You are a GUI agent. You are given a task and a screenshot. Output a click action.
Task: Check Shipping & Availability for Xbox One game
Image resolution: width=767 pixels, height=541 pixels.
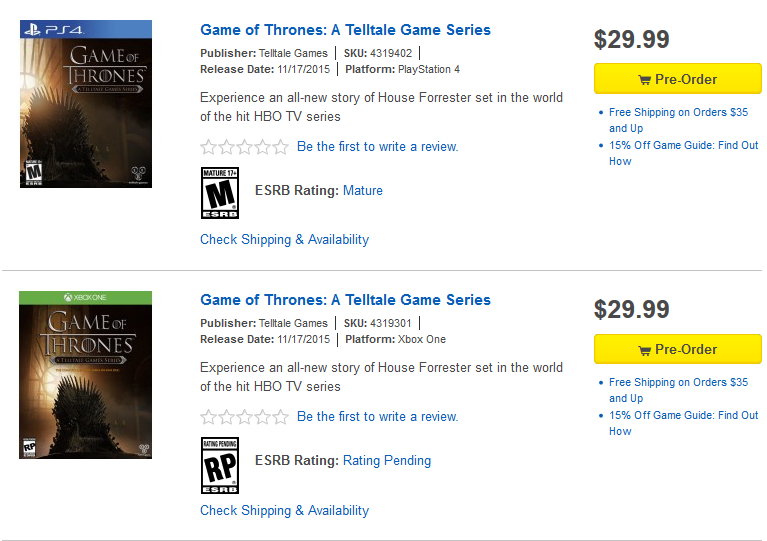click(x=284, y=510)
